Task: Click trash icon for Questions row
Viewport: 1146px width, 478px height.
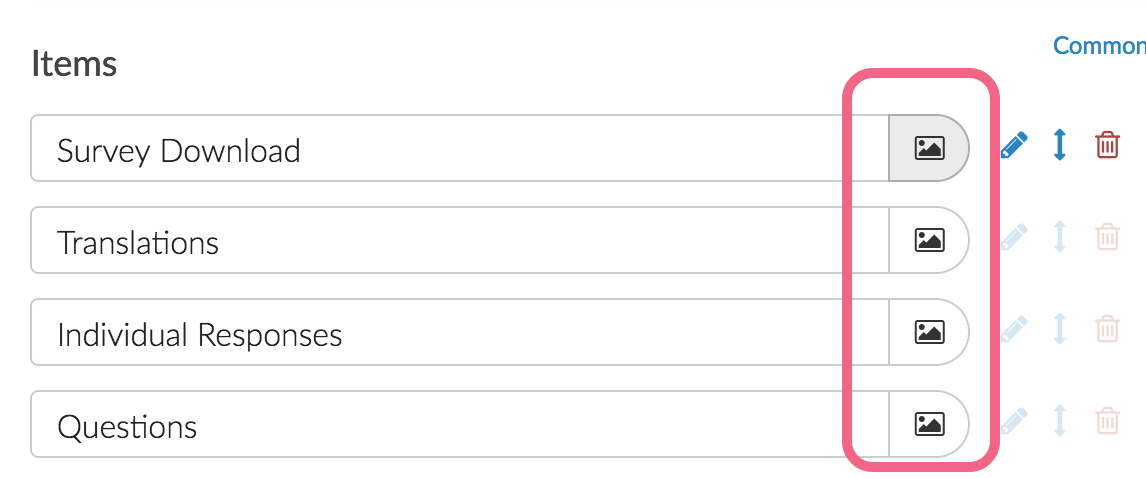Action: [1107, 421]
